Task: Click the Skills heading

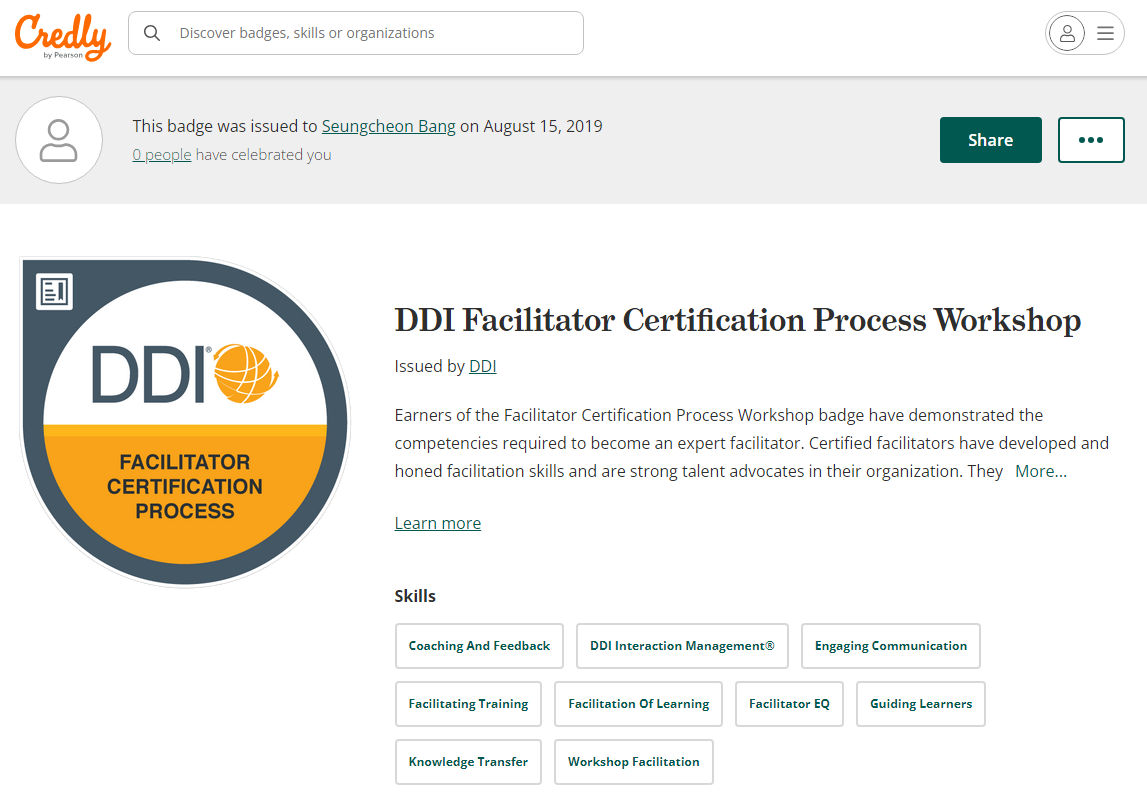Action: click(x=415, y=596)
